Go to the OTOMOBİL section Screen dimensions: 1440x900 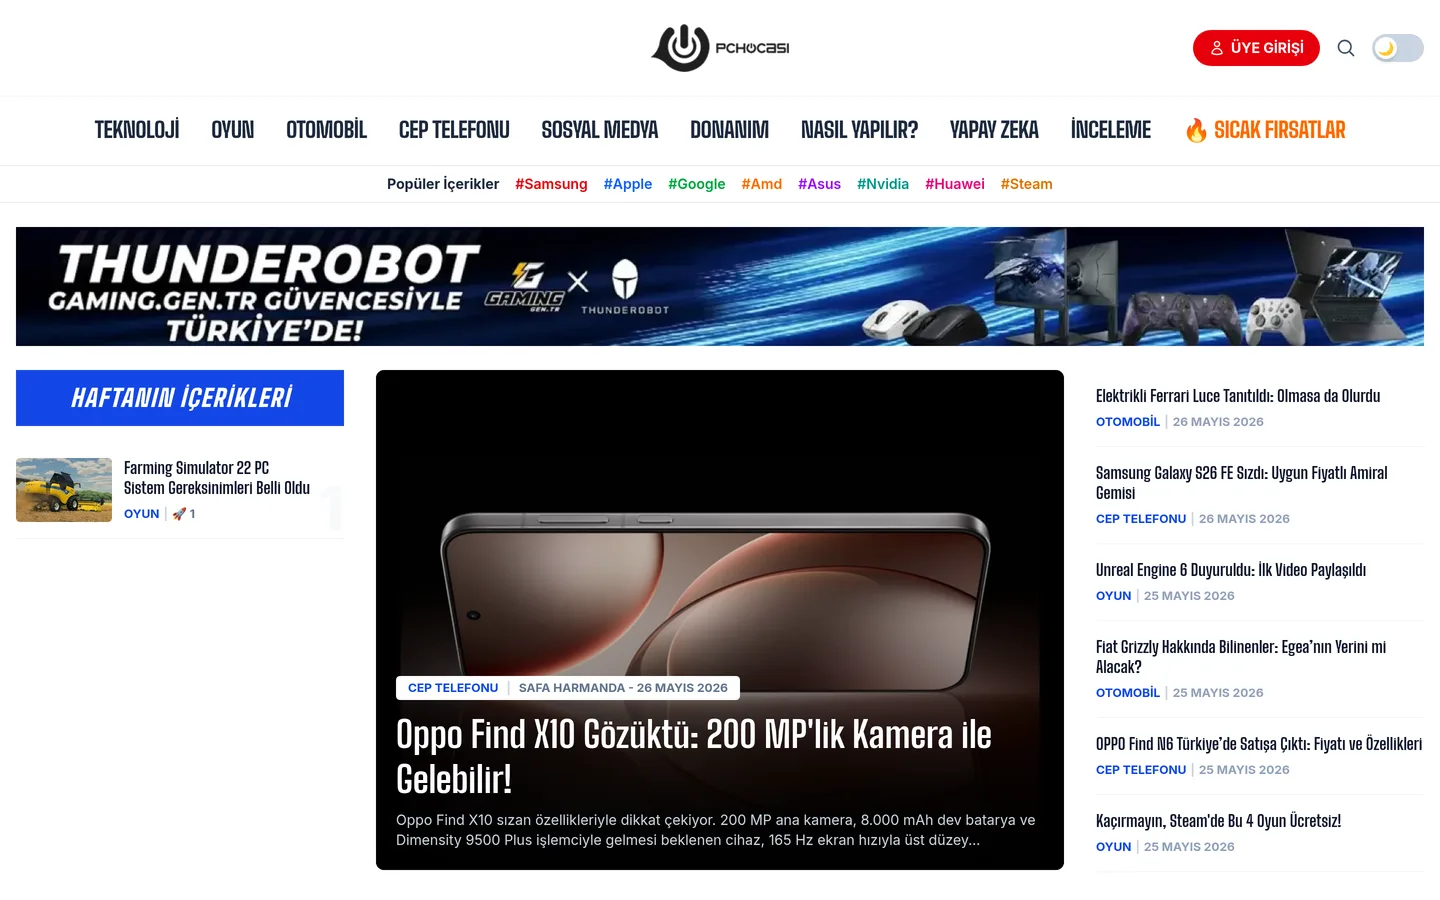pos(326,130)
